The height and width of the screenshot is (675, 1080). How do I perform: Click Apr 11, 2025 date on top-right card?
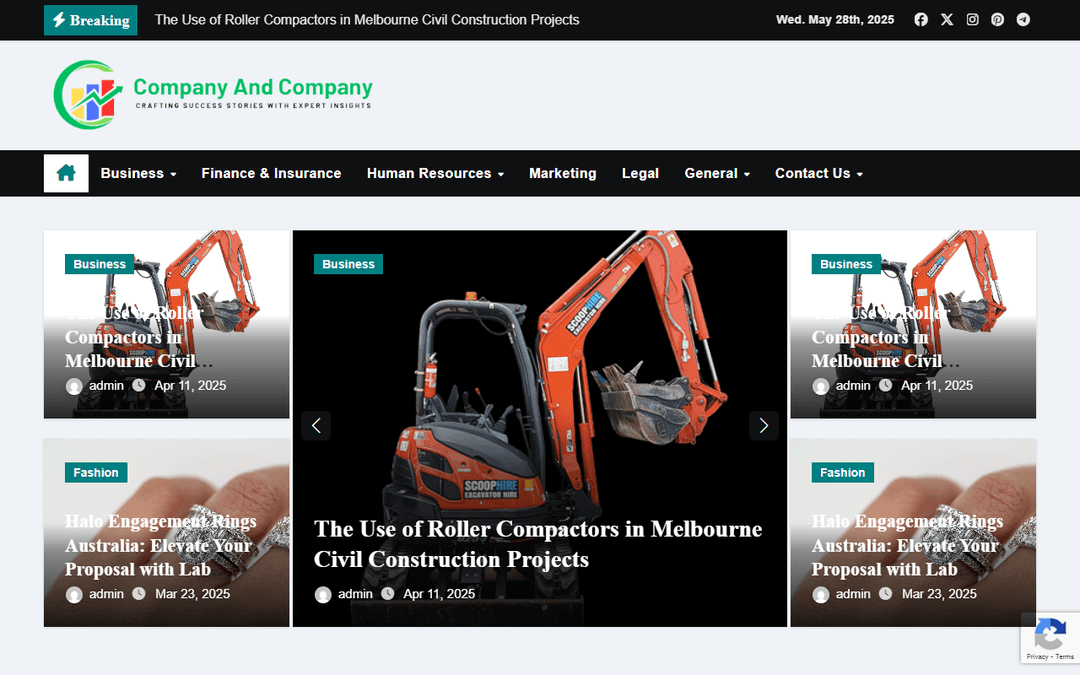pos(937,386)
